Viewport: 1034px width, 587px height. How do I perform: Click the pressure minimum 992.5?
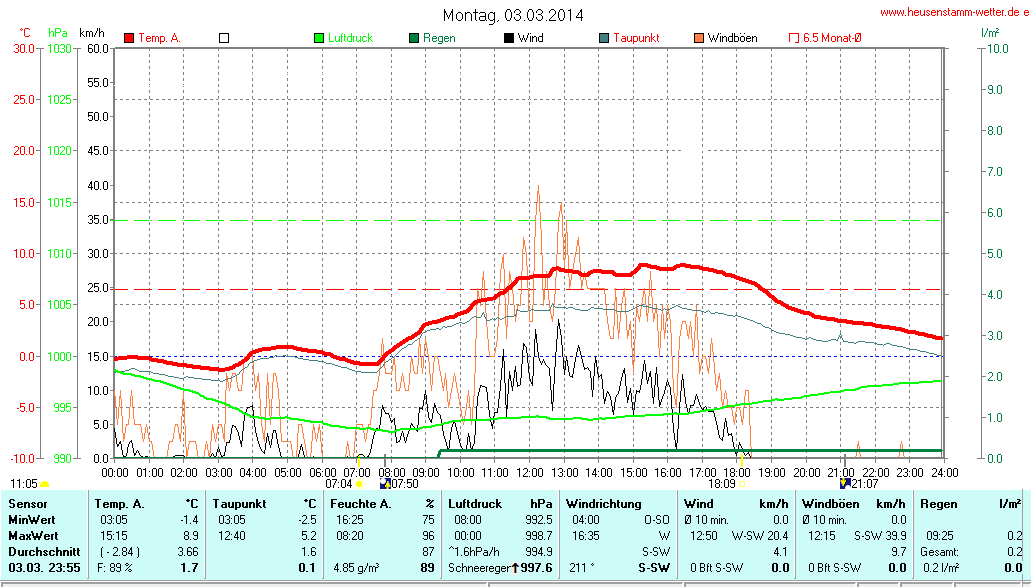pyautogui.click(x=539, y=520)
